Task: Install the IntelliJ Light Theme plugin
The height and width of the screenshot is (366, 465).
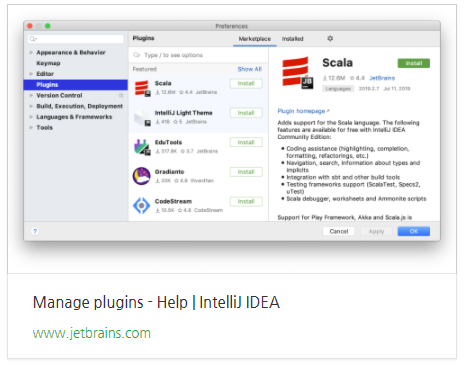Action: [x=246, y=113]
